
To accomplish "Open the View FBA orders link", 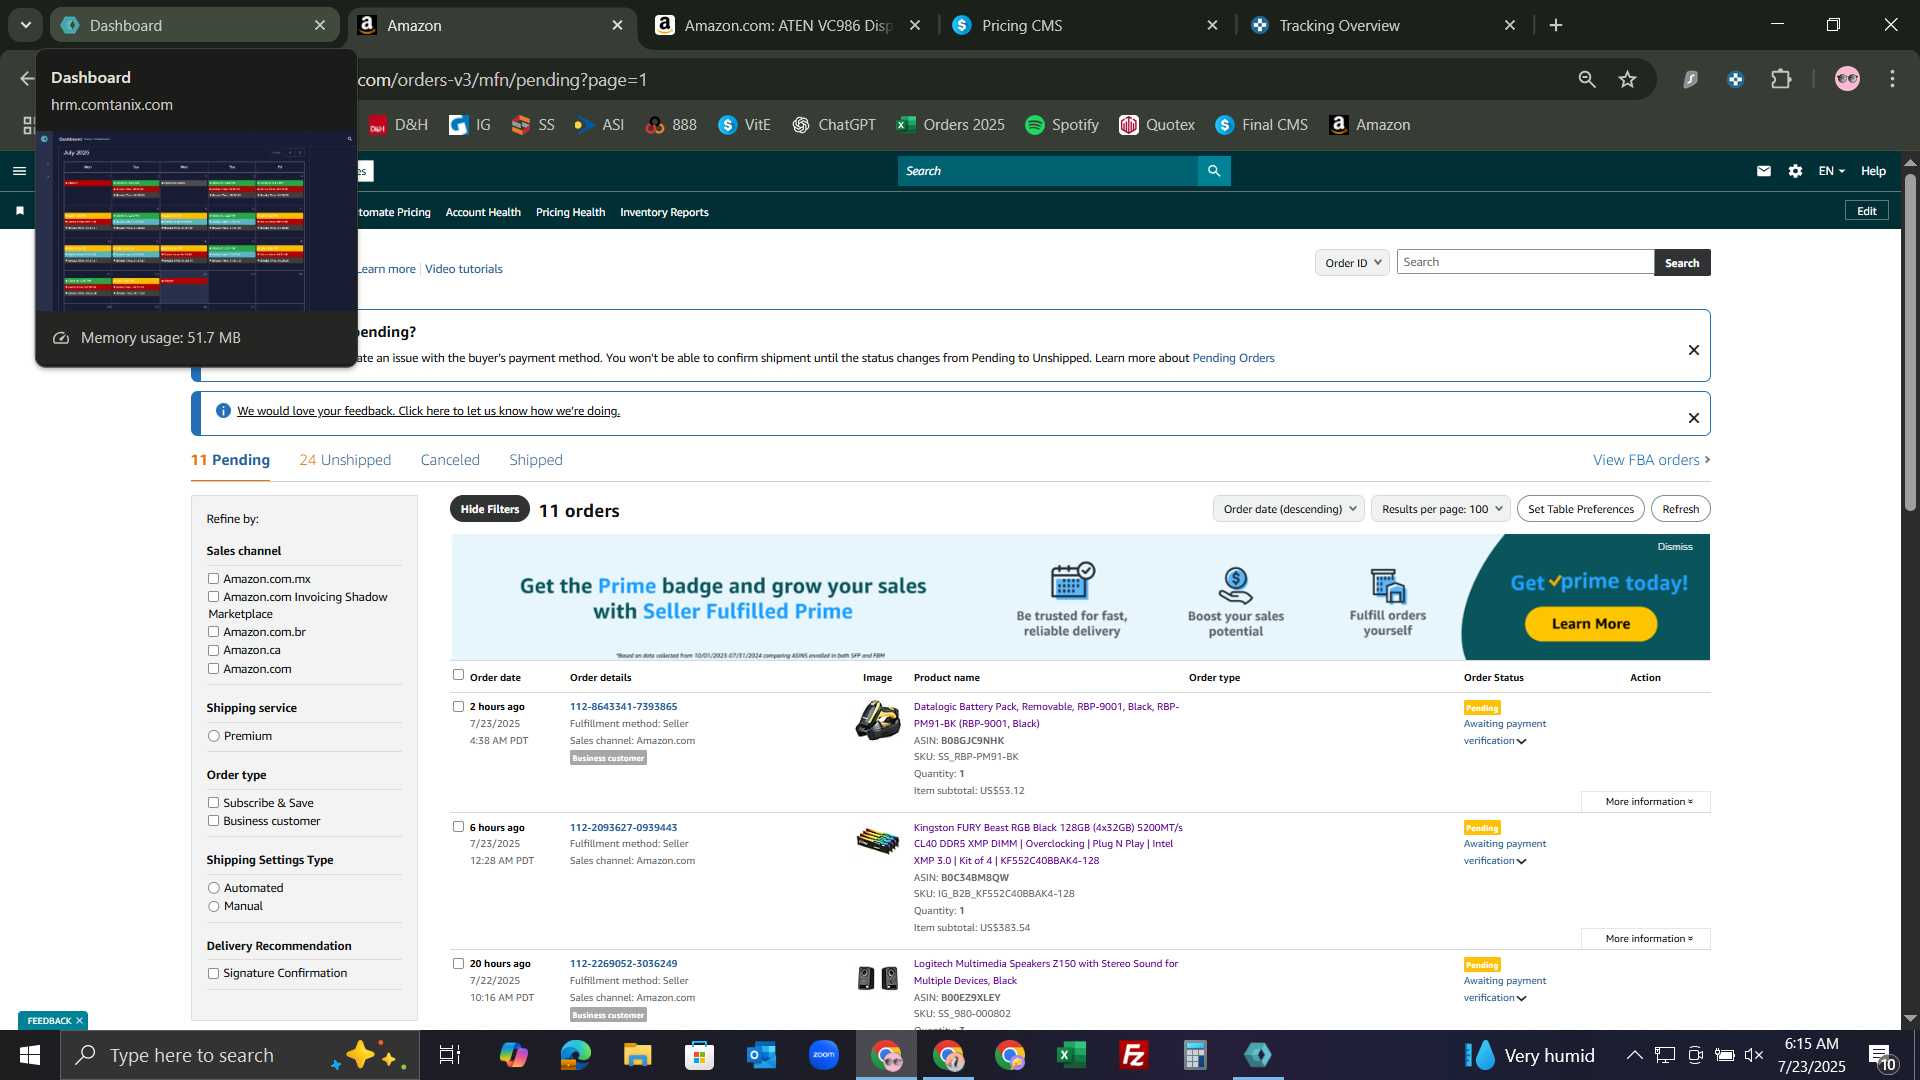I will [1651, 460].
